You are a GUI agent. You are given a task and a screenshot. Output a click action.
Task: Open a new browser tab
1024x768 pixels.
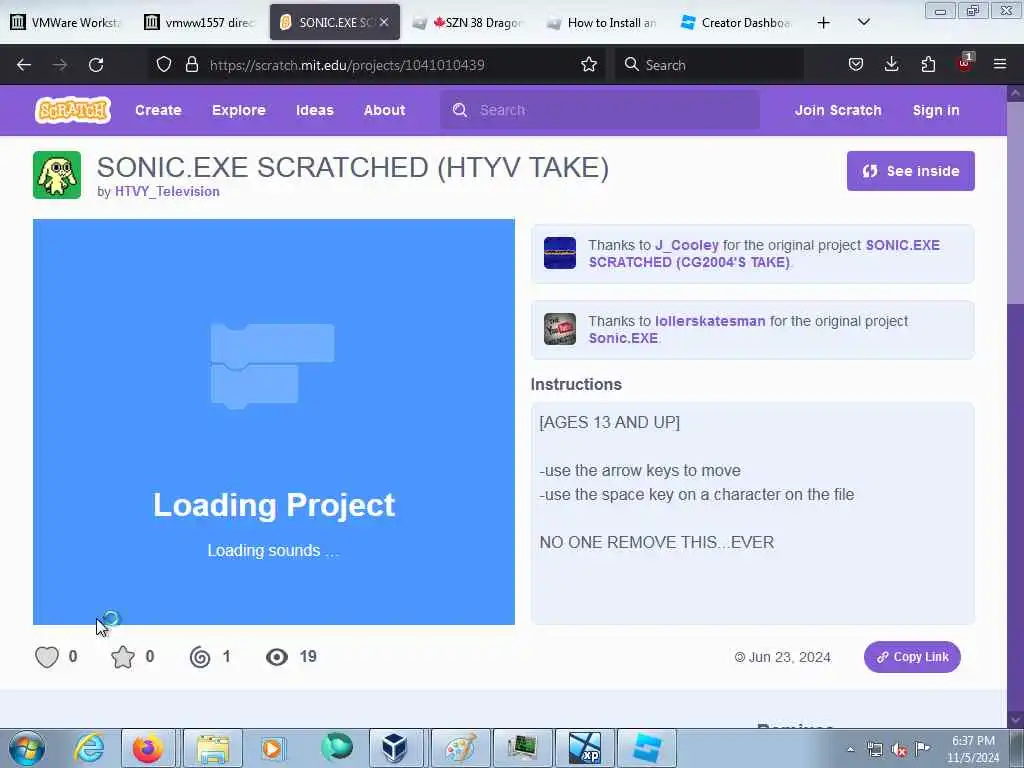[x=824, y=23]
